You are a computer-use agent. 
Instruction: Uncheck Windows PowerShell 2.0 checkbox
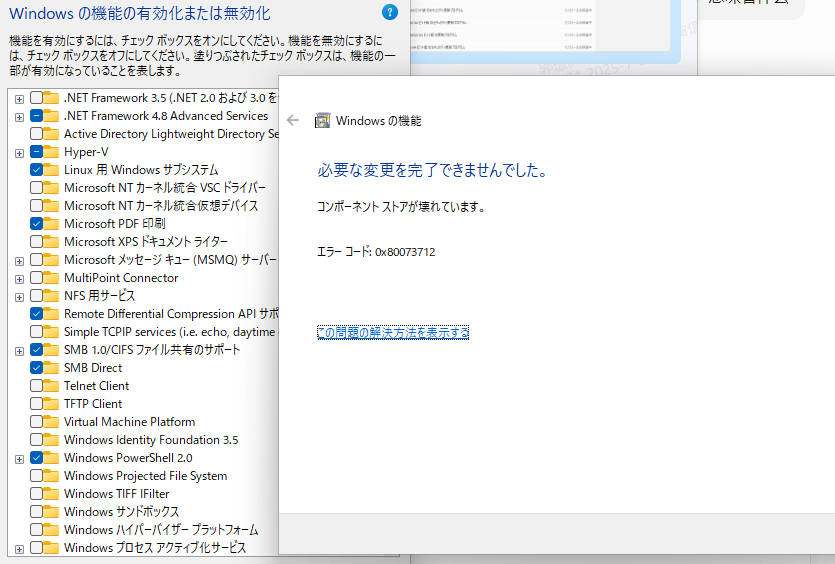click(36, 457)
